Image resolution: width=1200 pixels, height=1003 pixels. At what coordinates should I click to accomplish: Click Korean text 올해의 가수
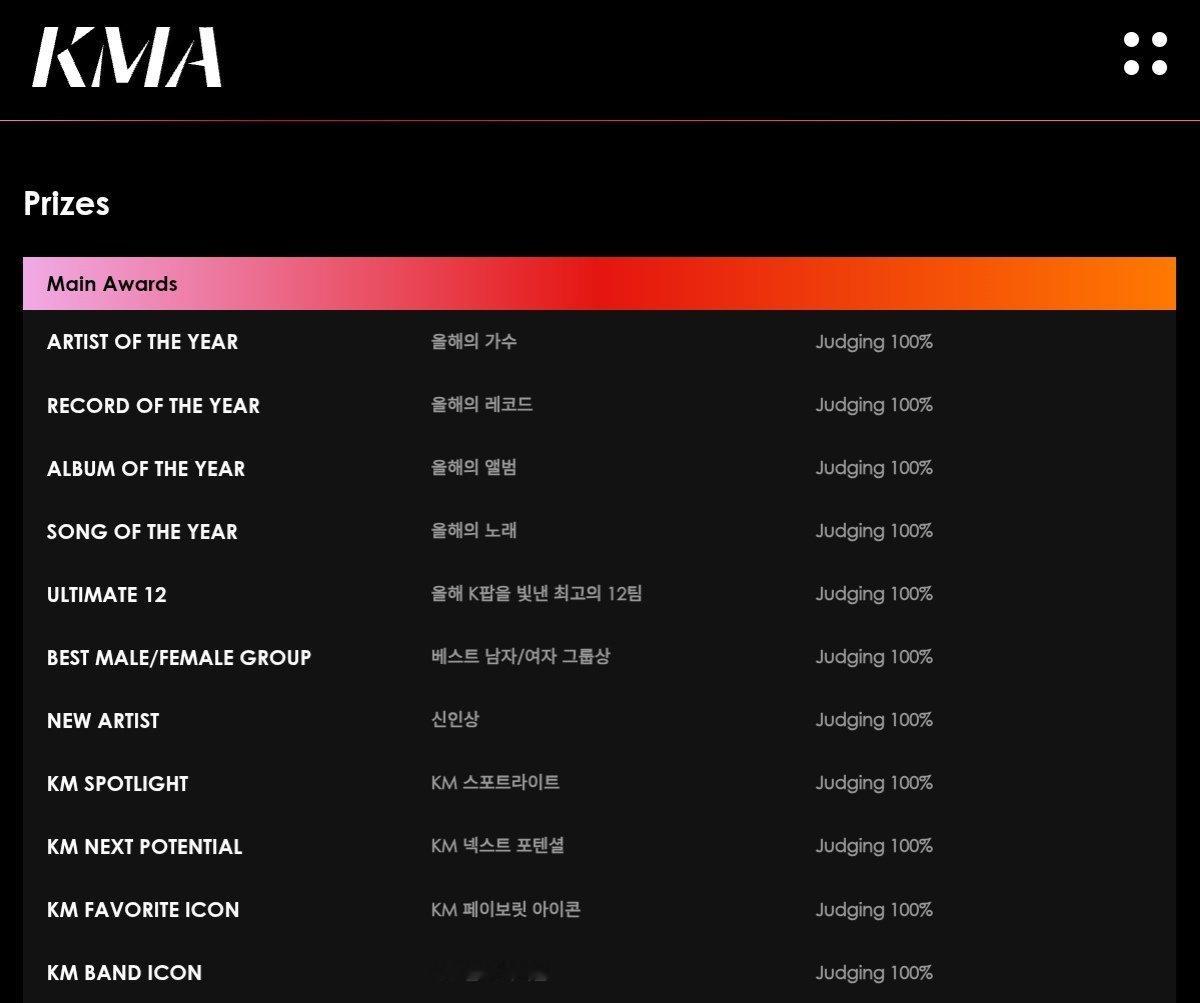pyautogui.click(x=474, y=341)
